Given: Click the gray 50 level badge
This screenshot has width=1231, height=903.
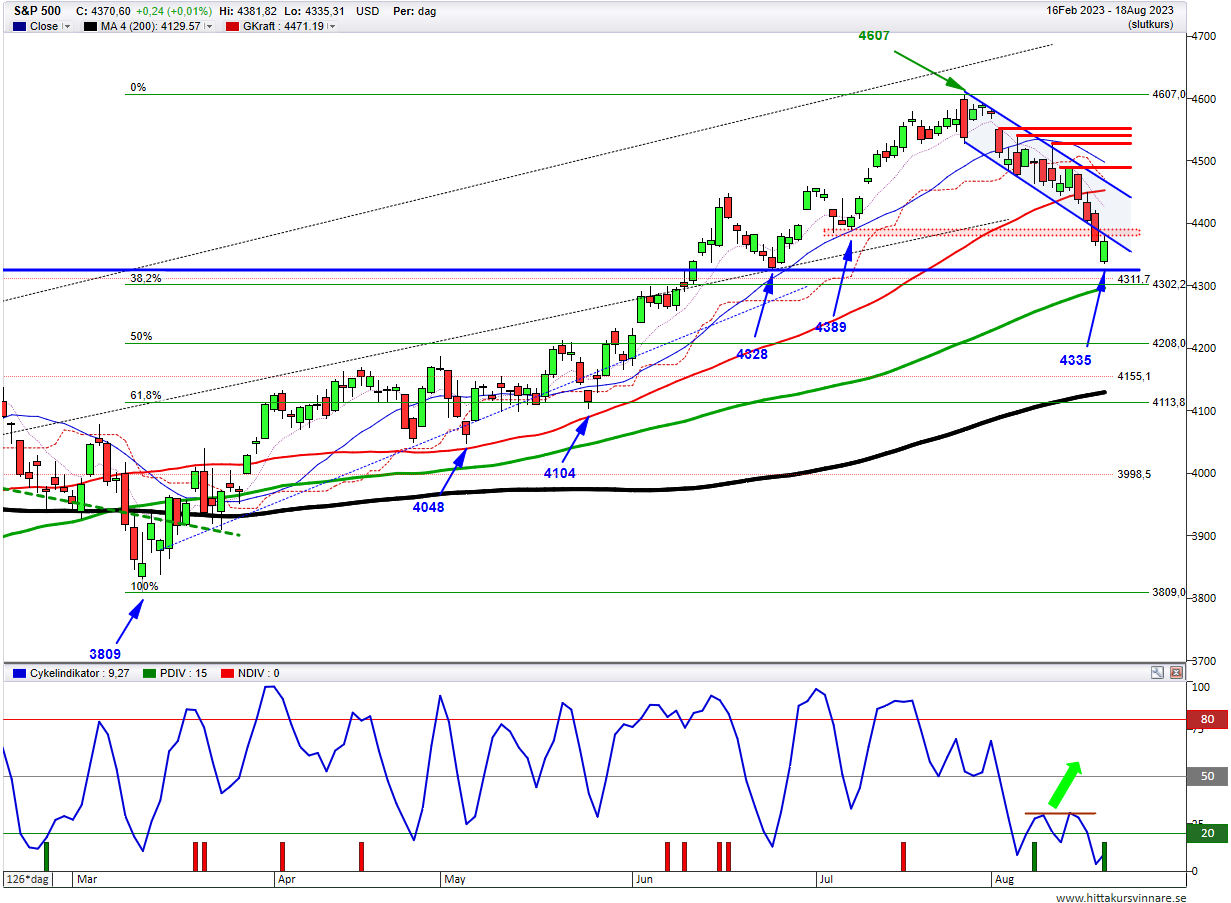Looking at the screenshot, I should point(1208,776).
